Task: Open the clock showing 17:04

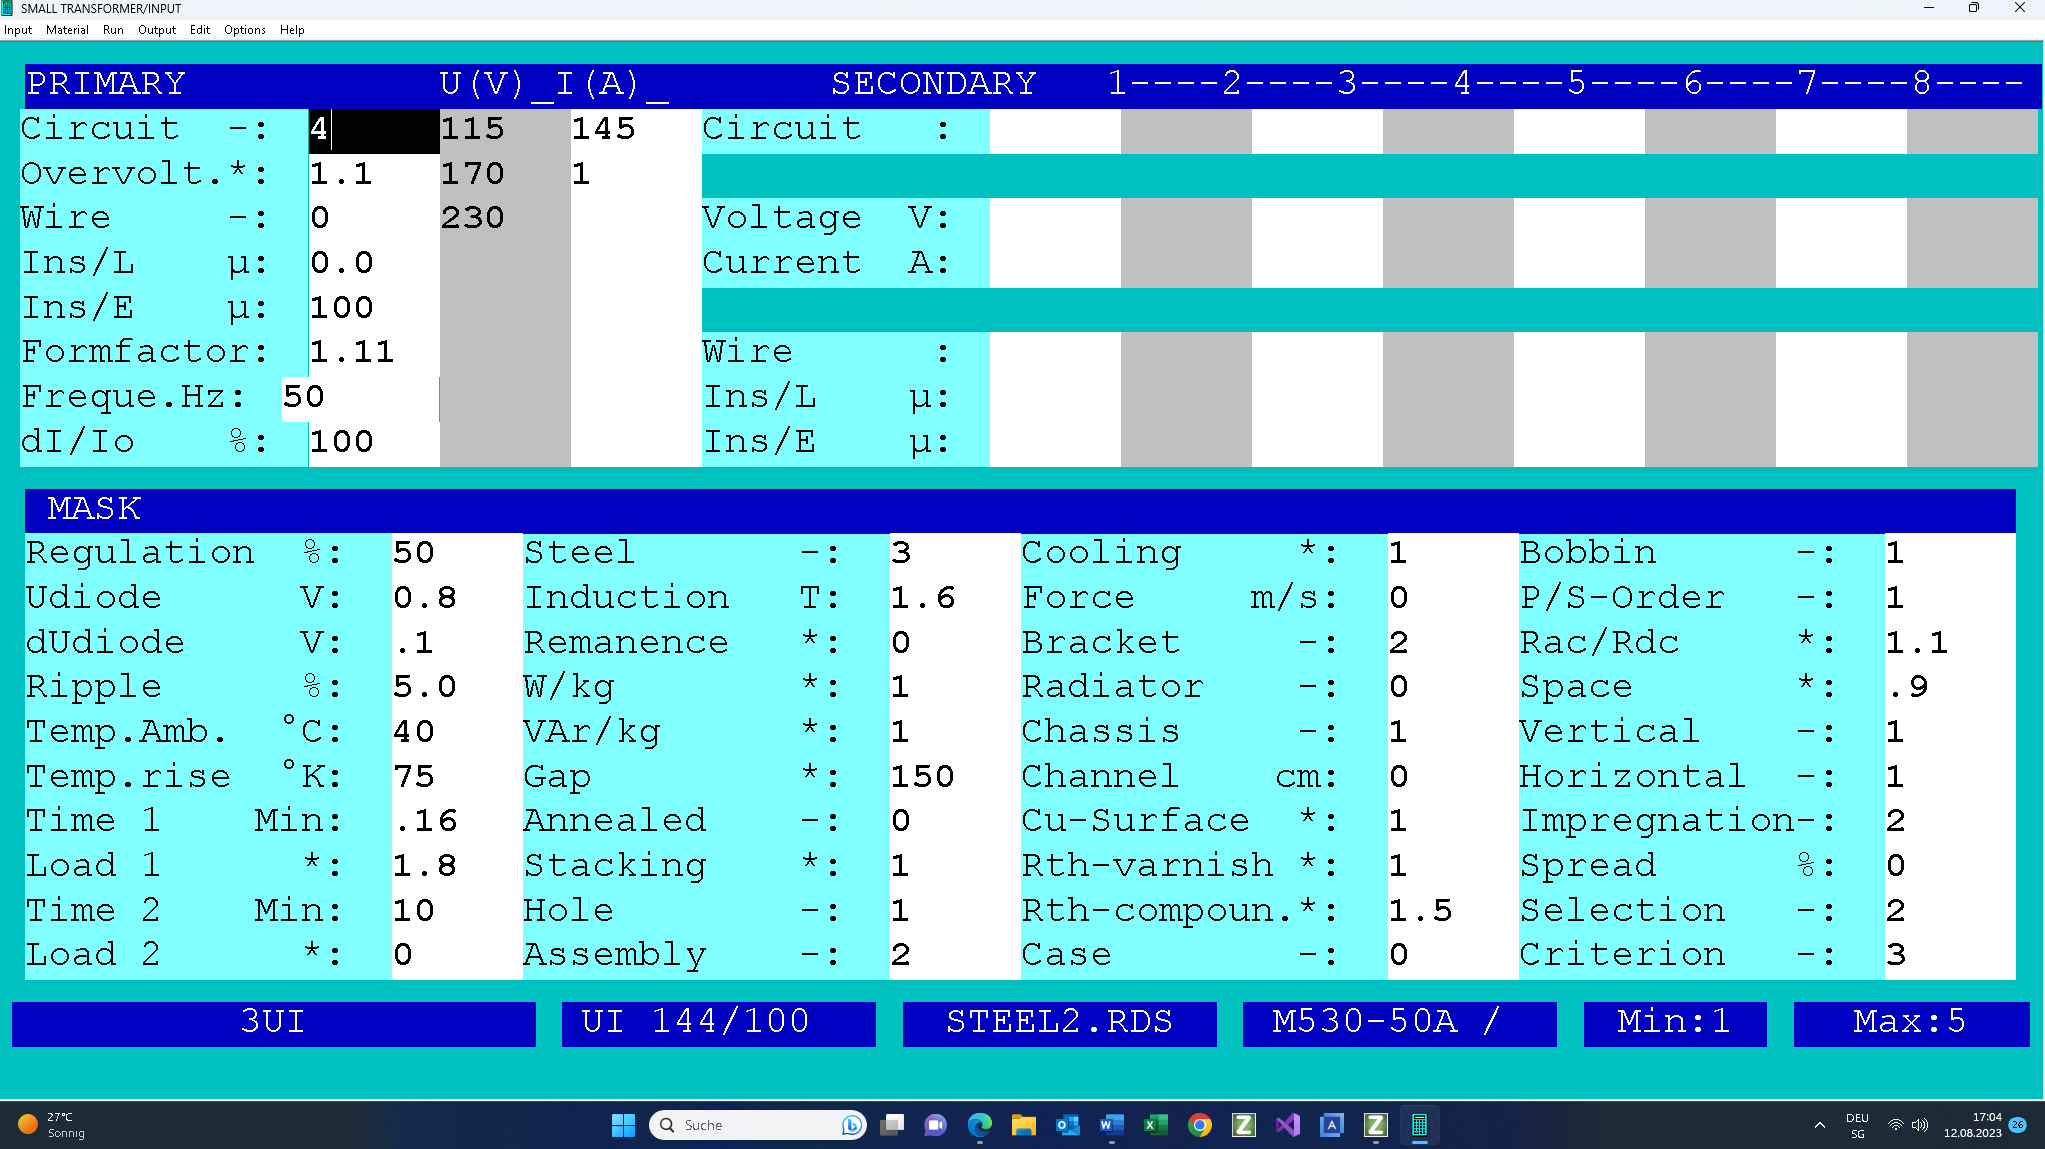Action: point(1973,1125)
